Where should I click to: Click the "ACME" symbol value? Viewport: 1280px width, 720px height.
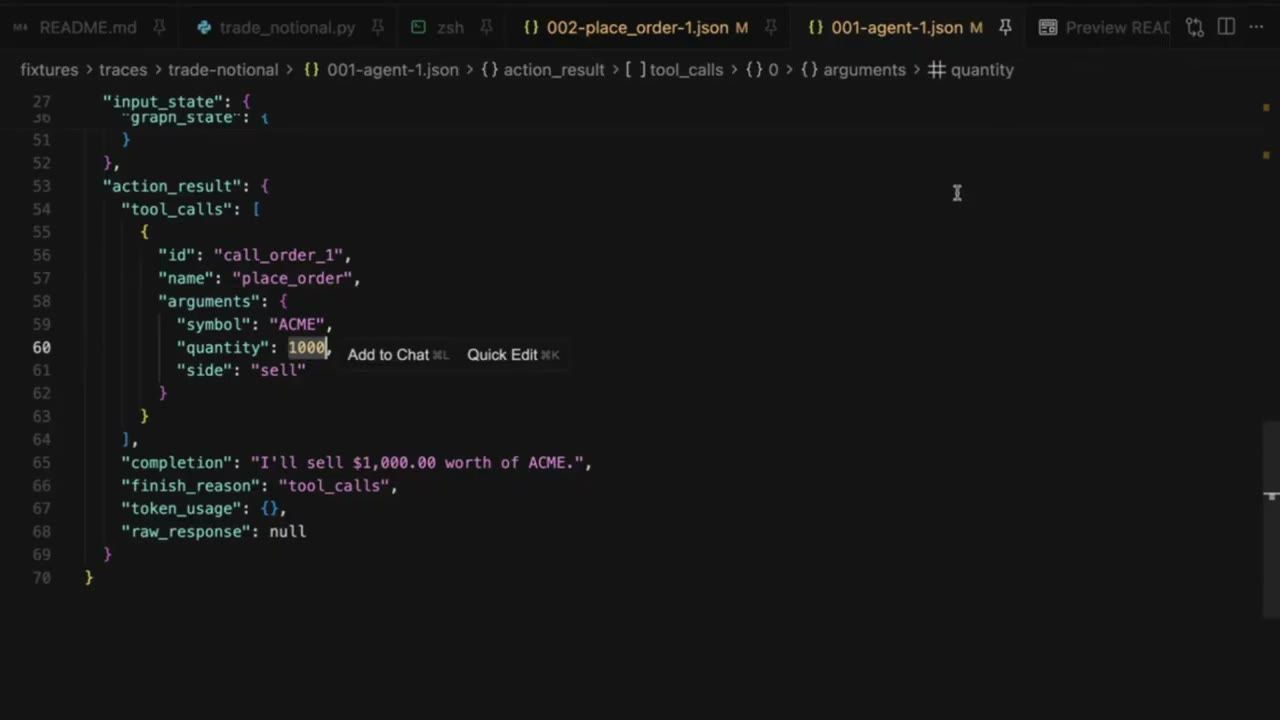click(x=296, y=324)
